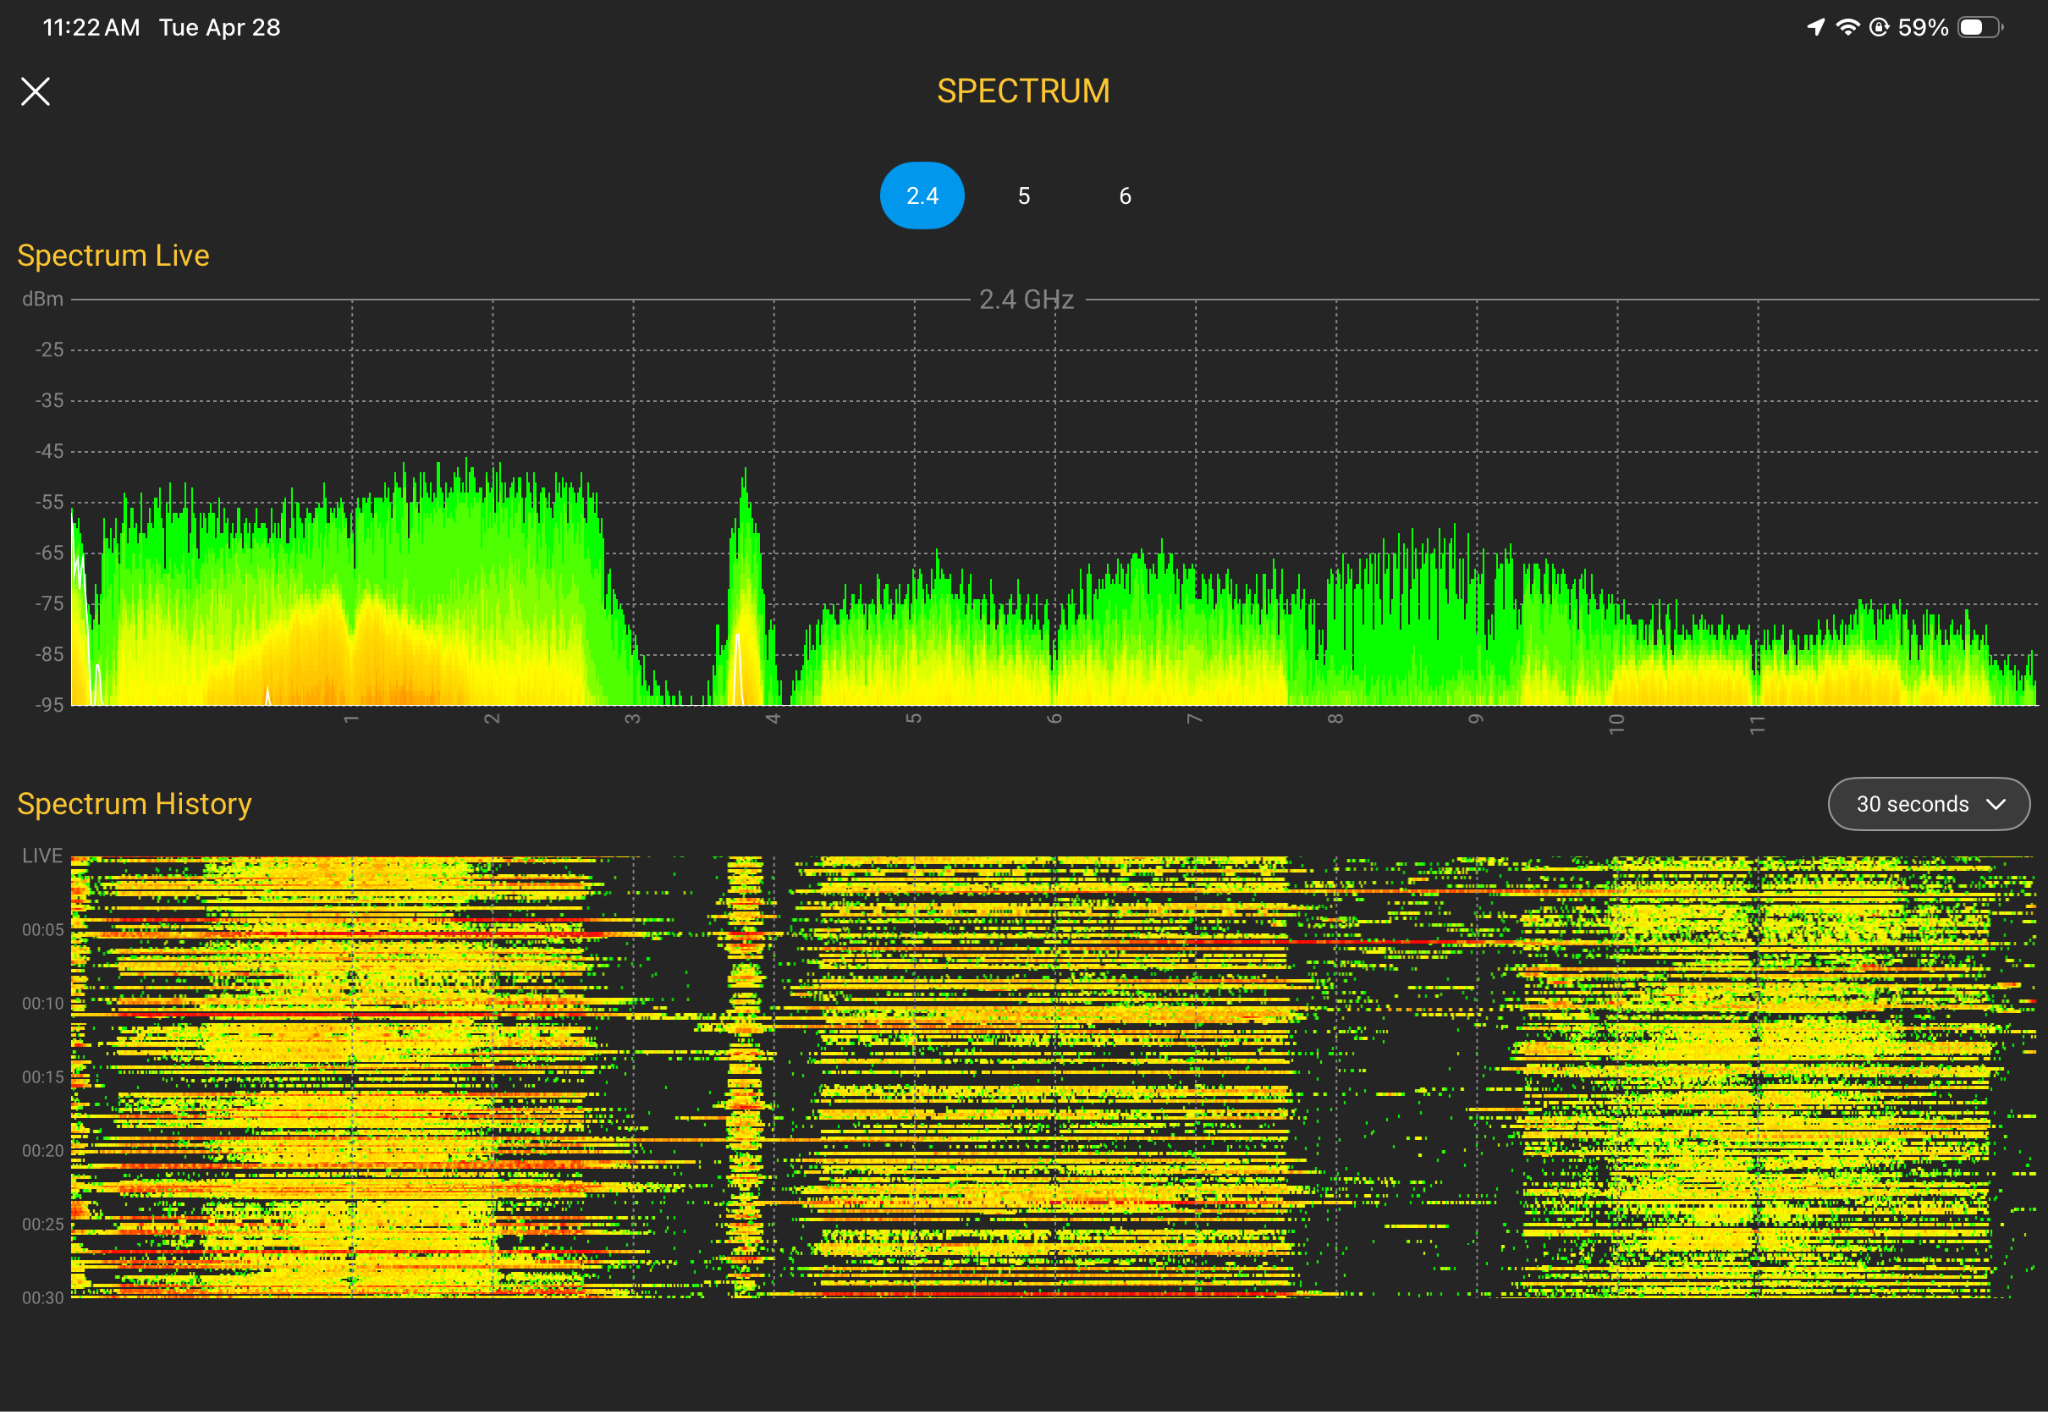
Task: Open the 30 seconds history duration dropdown
Action: [1929, 804]
